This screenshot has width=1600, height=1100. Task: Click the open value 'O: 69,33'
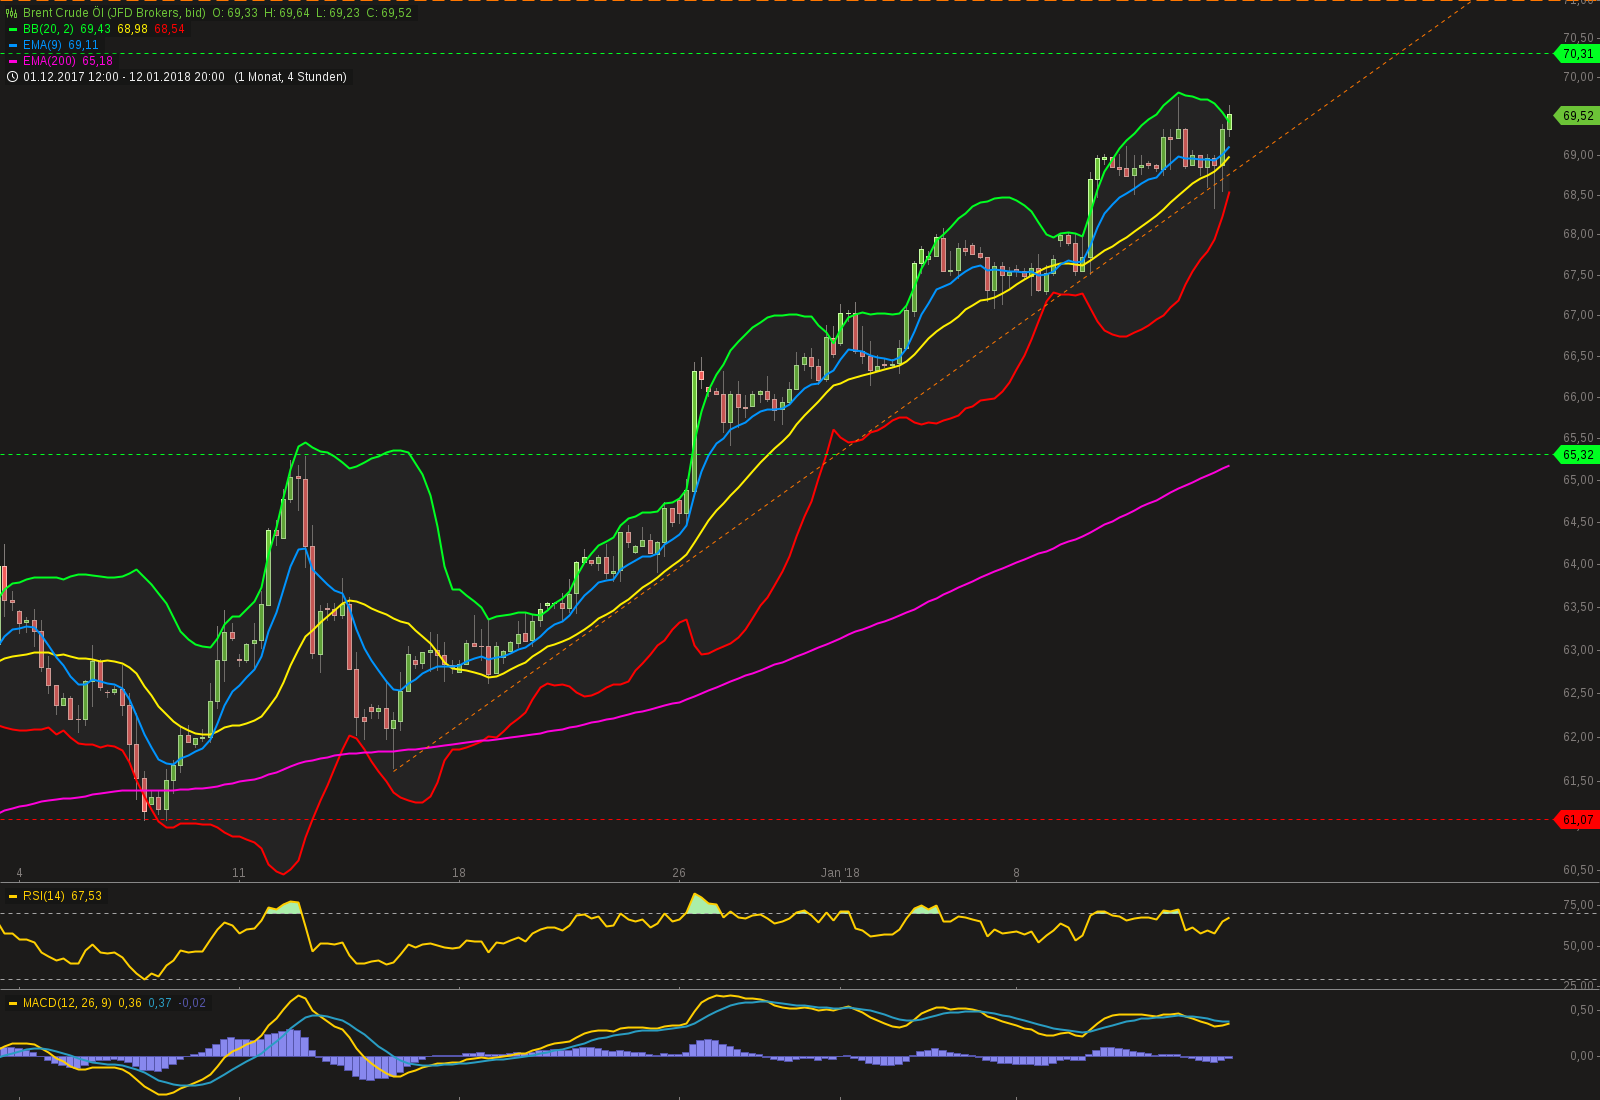pos(235,13)
